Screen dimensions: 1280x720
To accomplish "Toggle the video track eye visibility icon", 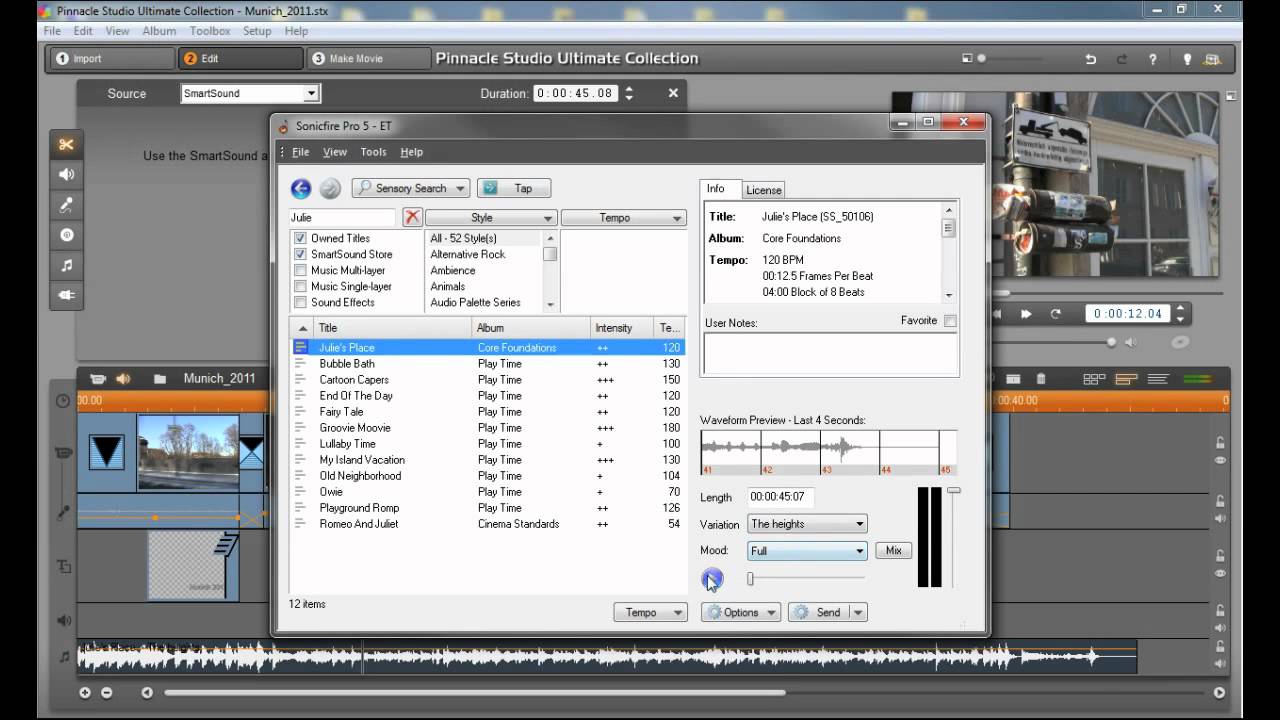I will (x=1220, y=460).
